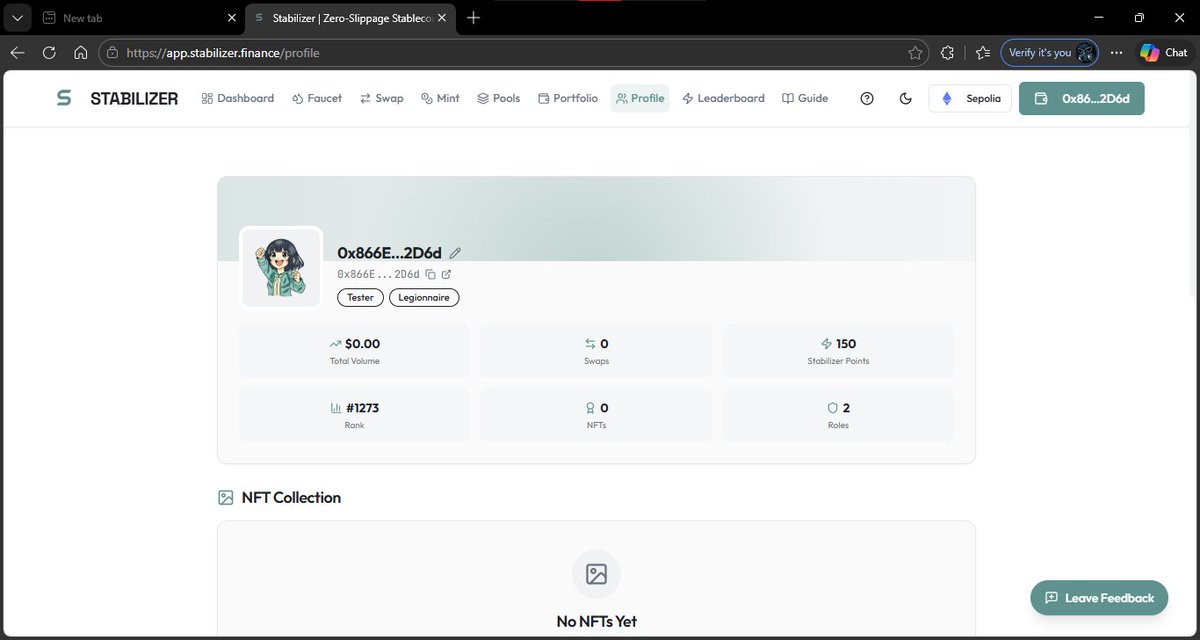The width and height of the screenshot is (1200, 640).
Task: Click the Roles count card
Action: (x=838, y=415)
